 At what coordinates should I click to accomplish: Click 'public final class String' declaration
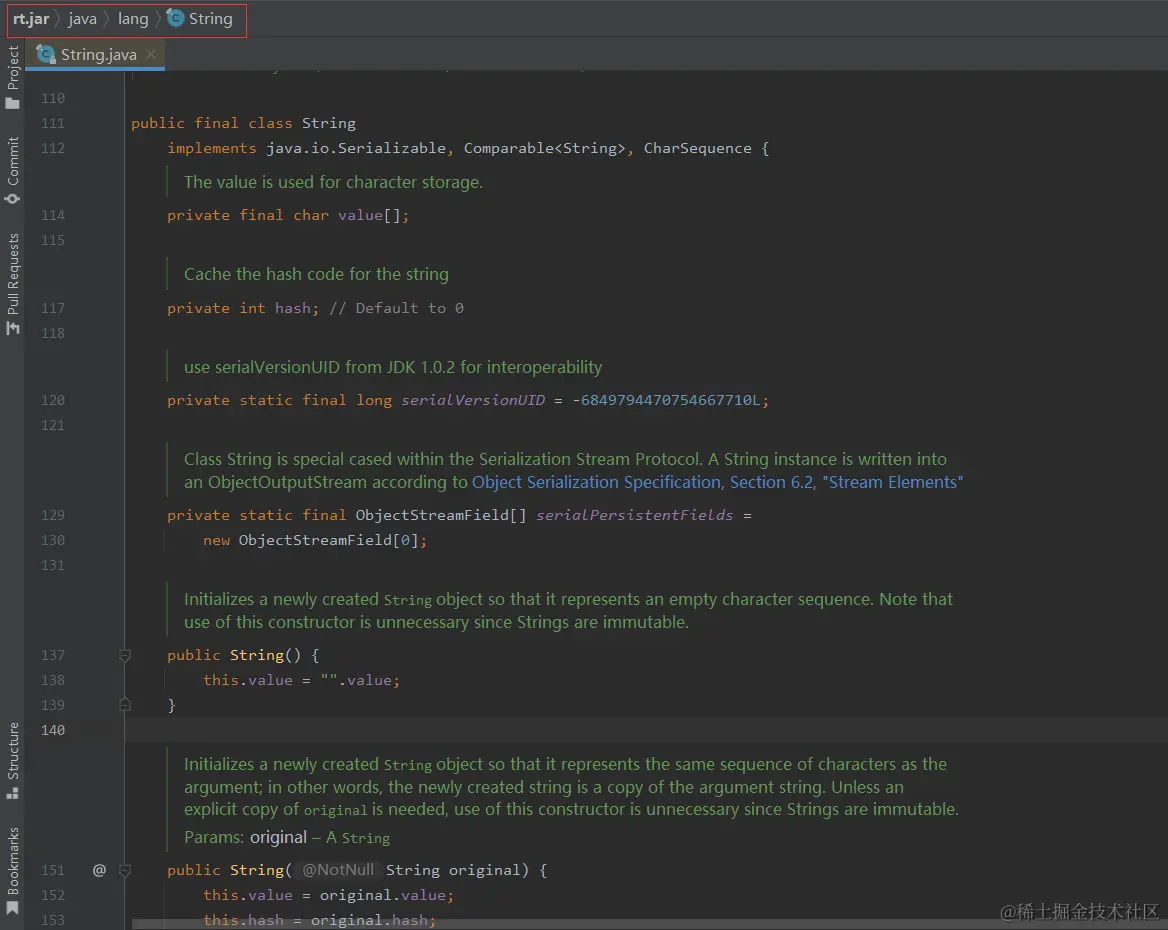[x=243, y=123]
